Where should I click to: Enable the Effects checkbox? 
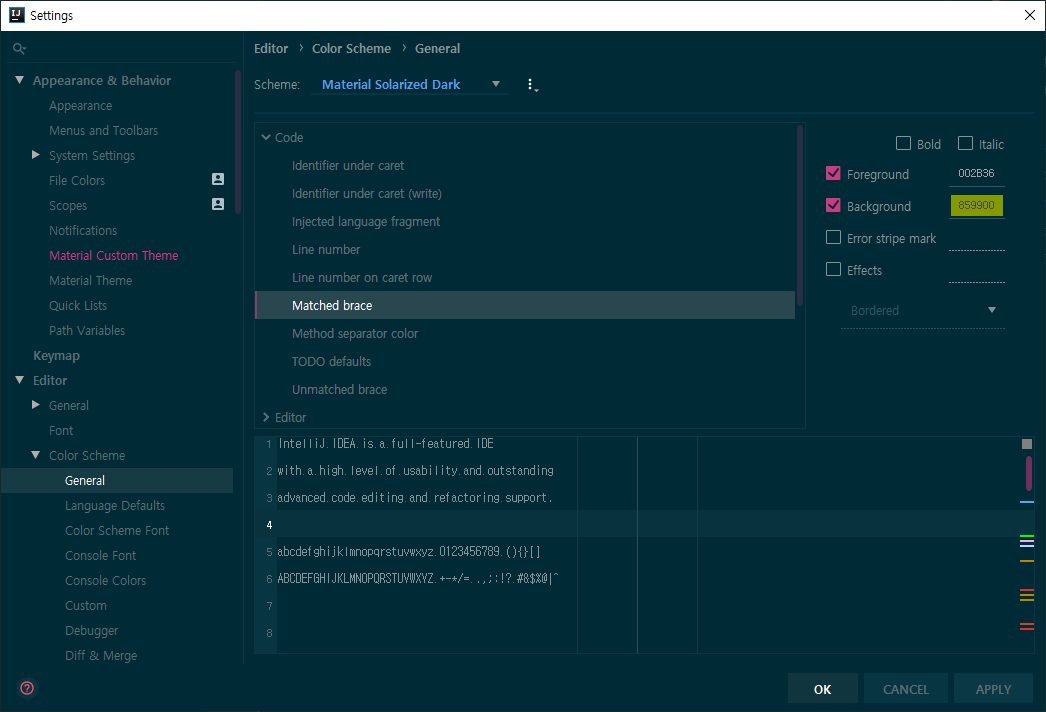833,270
